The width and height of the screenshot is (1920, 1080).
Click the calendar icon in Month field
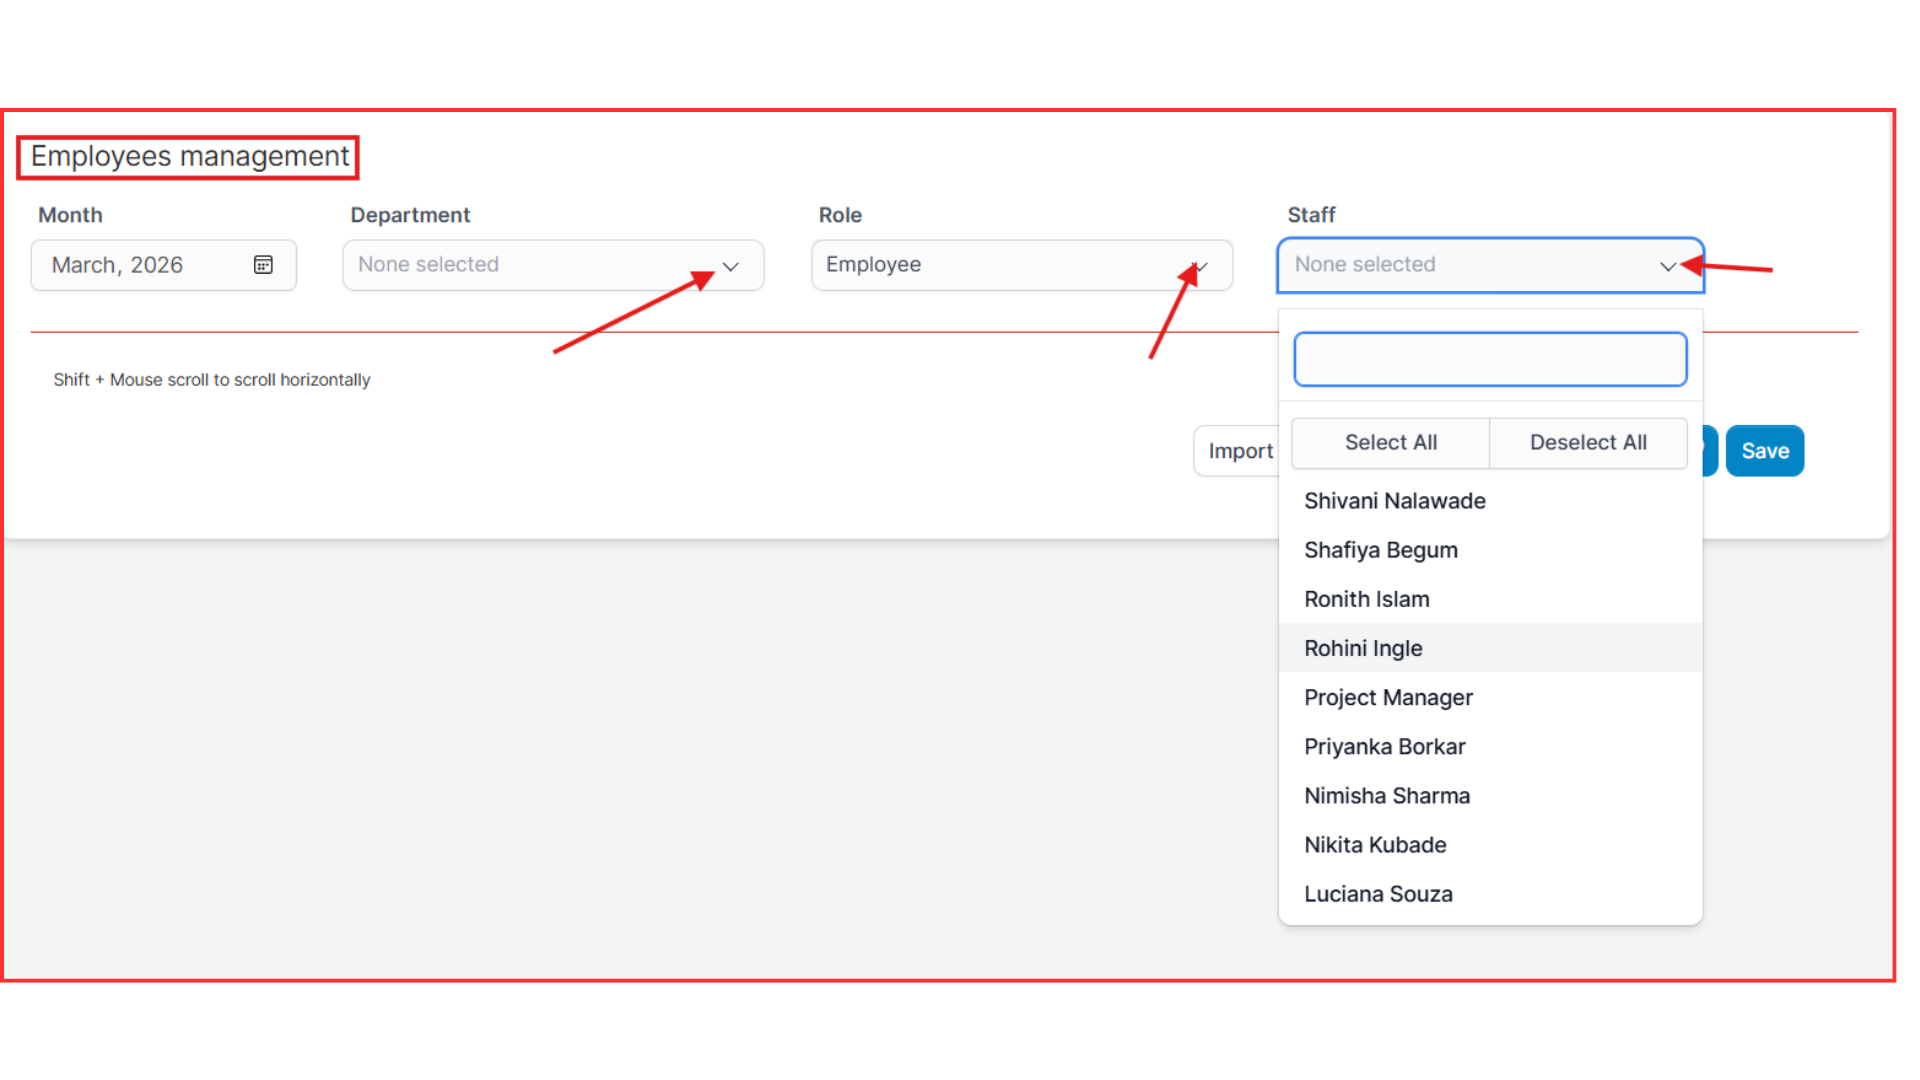tap(263, 265)
